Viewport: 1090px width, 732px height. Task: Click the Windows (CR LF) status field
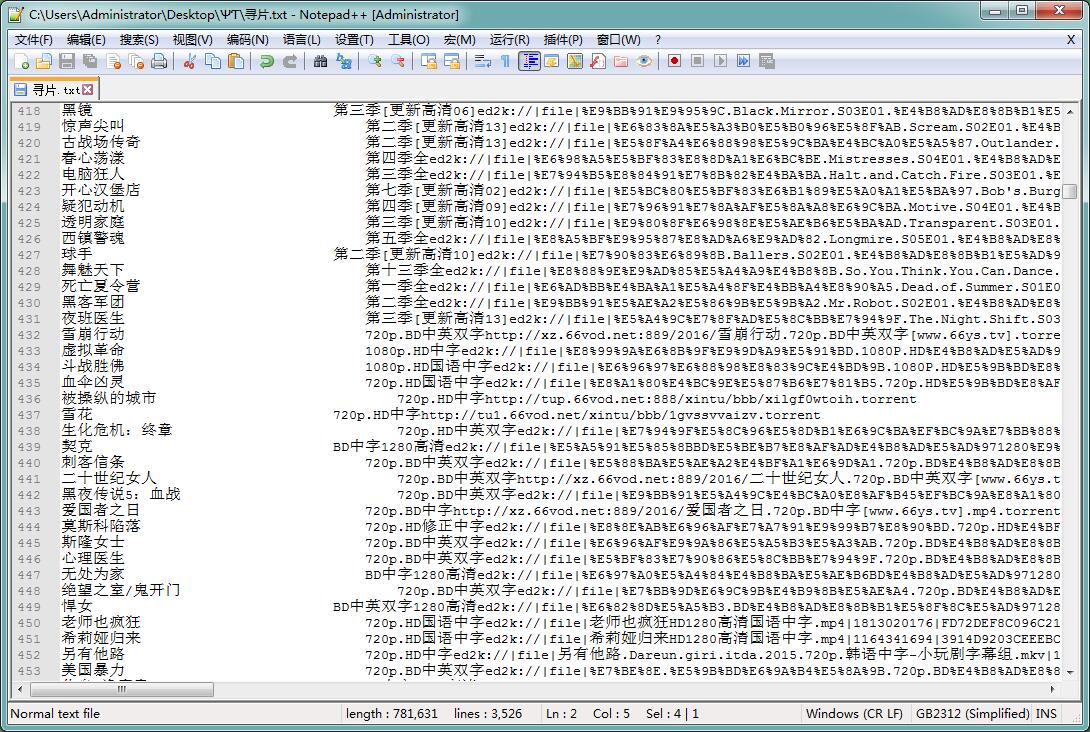[854, 714]
